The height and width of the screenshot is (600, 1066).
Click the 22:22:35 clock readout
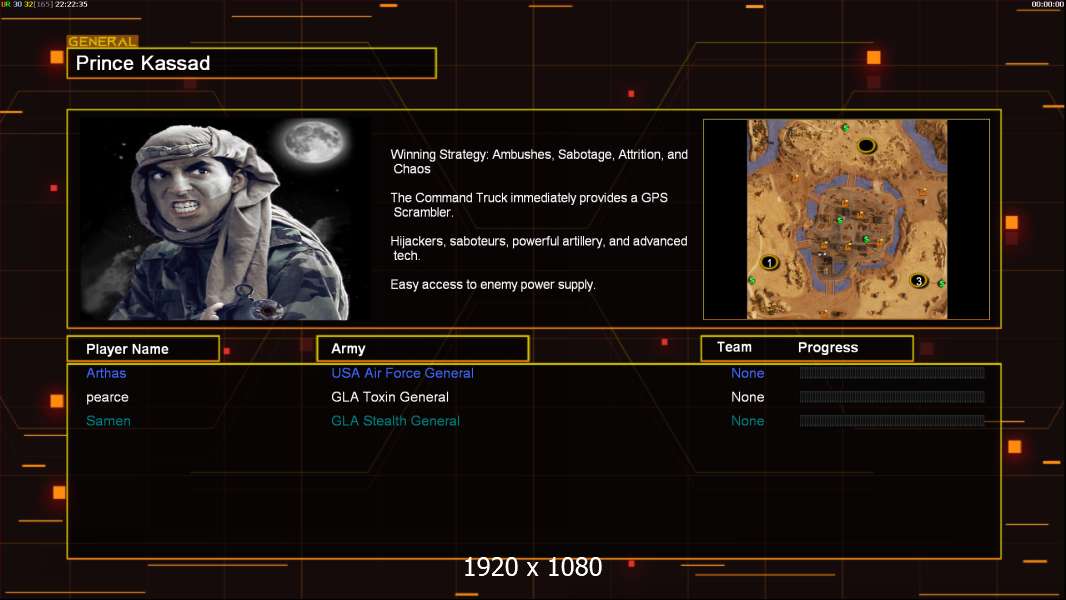click(x=71, y=4)
